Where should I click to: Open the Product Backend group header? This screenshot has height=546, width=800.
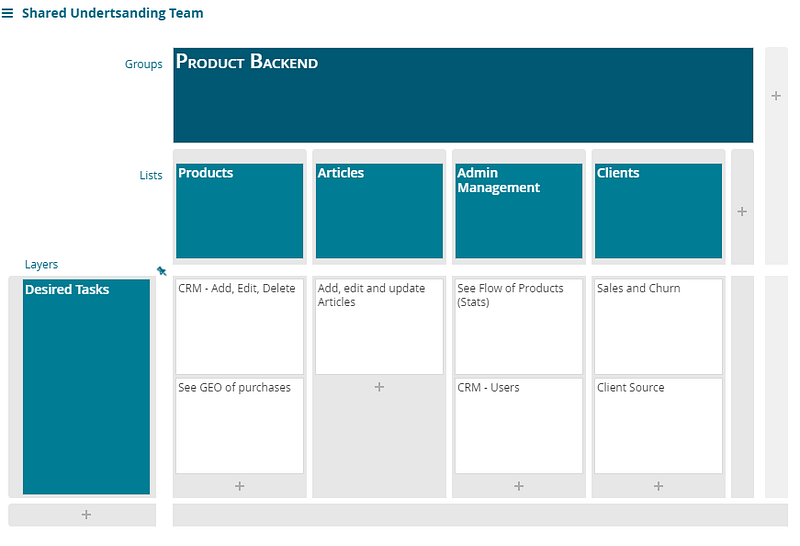(x=463, y=95)
